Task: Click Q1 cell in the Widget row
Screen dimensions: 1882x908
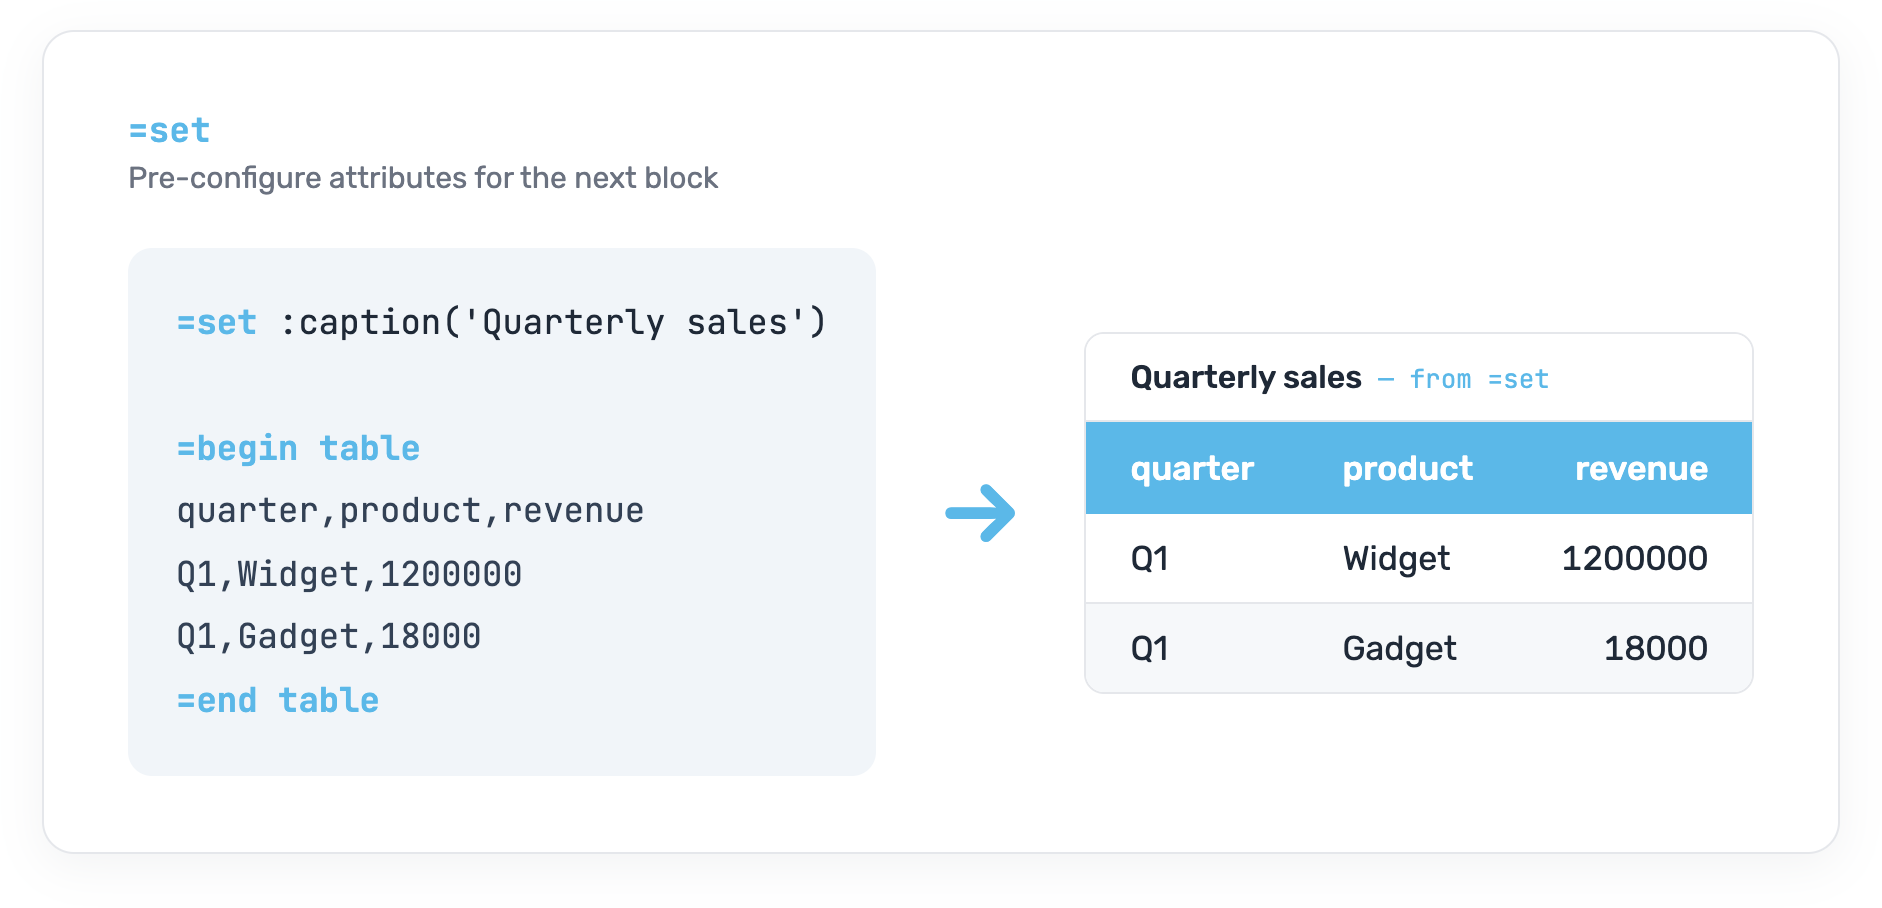Action: (x=1149, y=558)
